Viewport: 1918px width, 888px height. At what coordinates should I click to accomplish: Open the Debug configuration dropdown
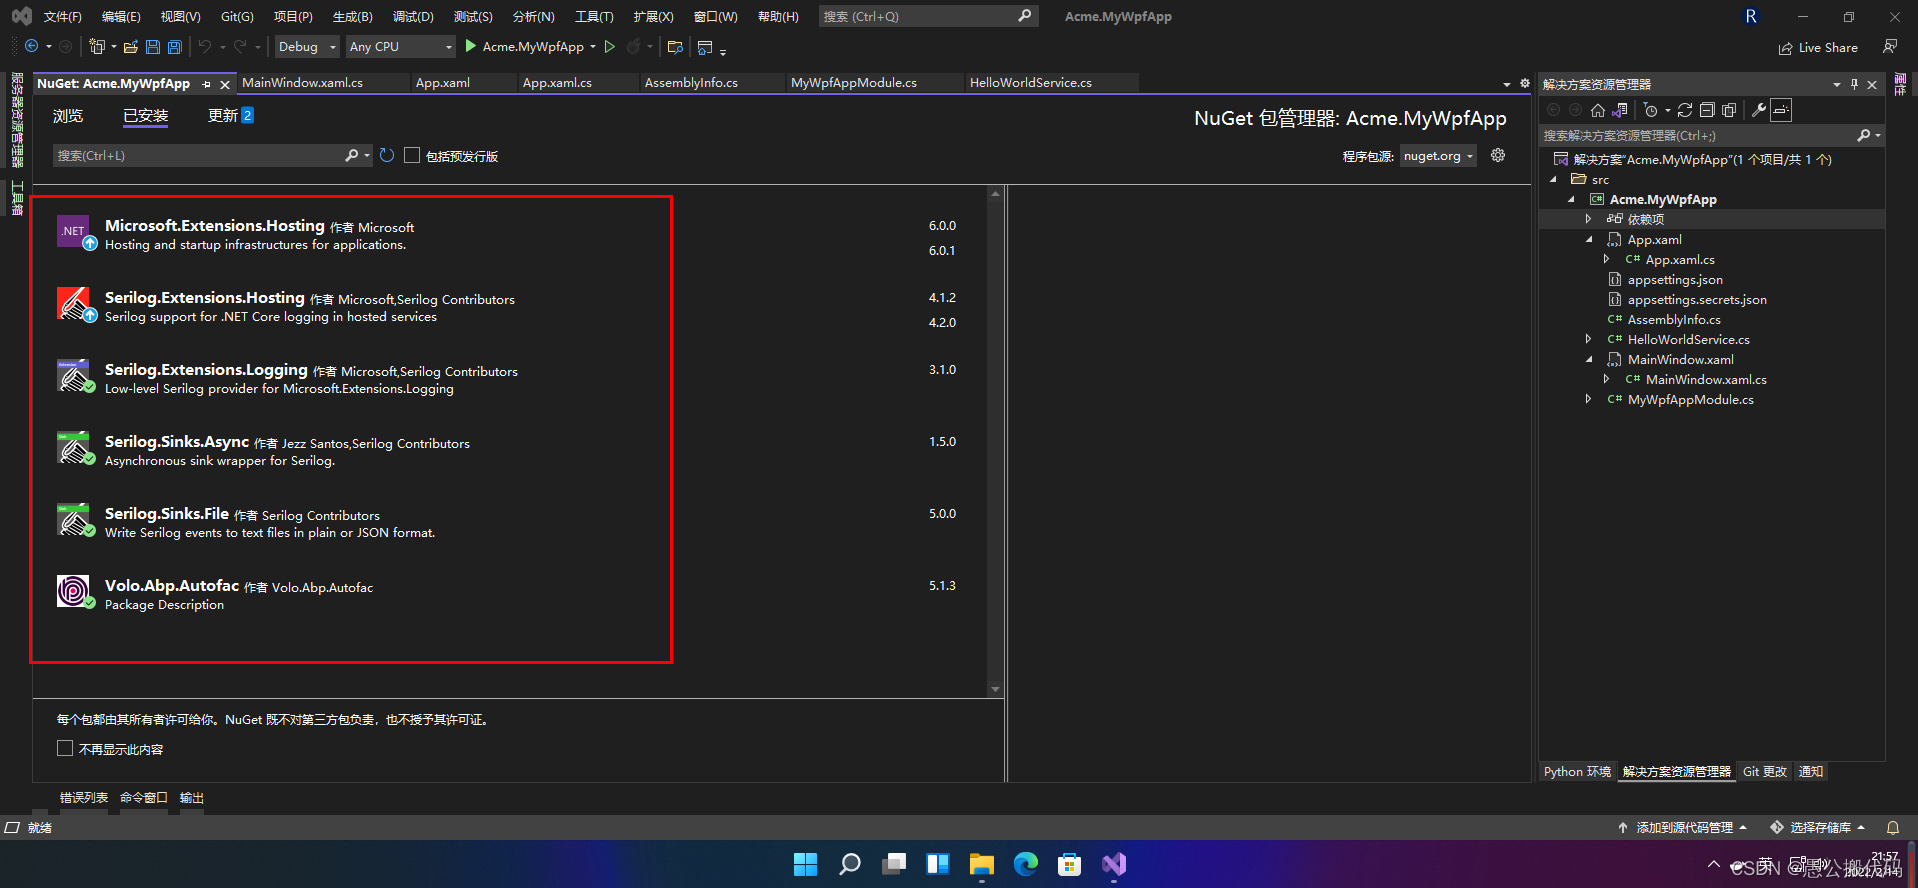(307, 46)
